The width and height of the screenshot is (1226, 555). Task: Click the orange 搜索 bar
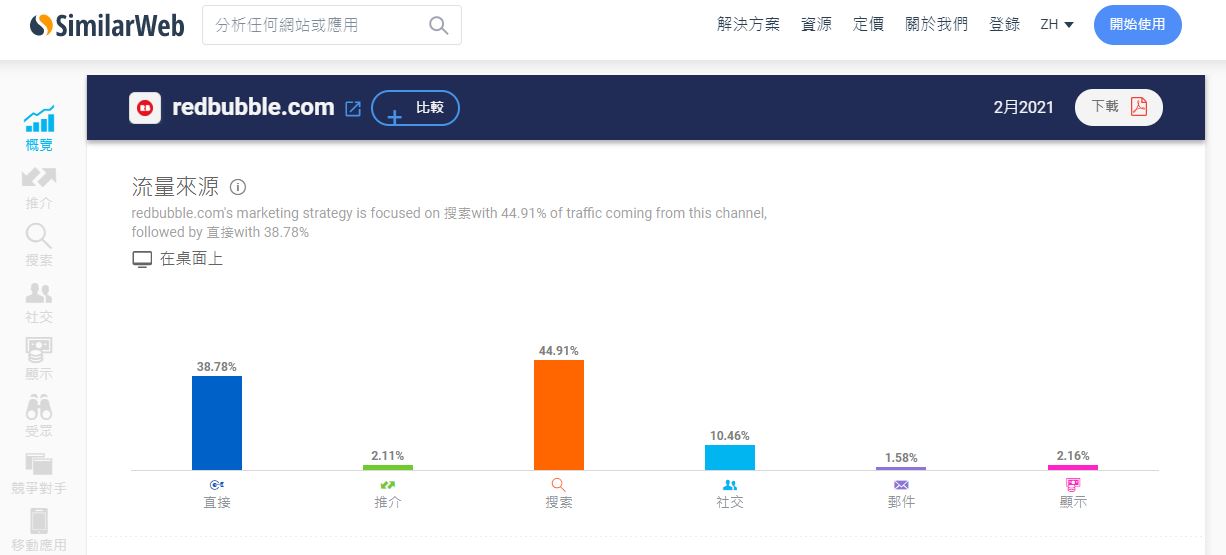(559, 415)
